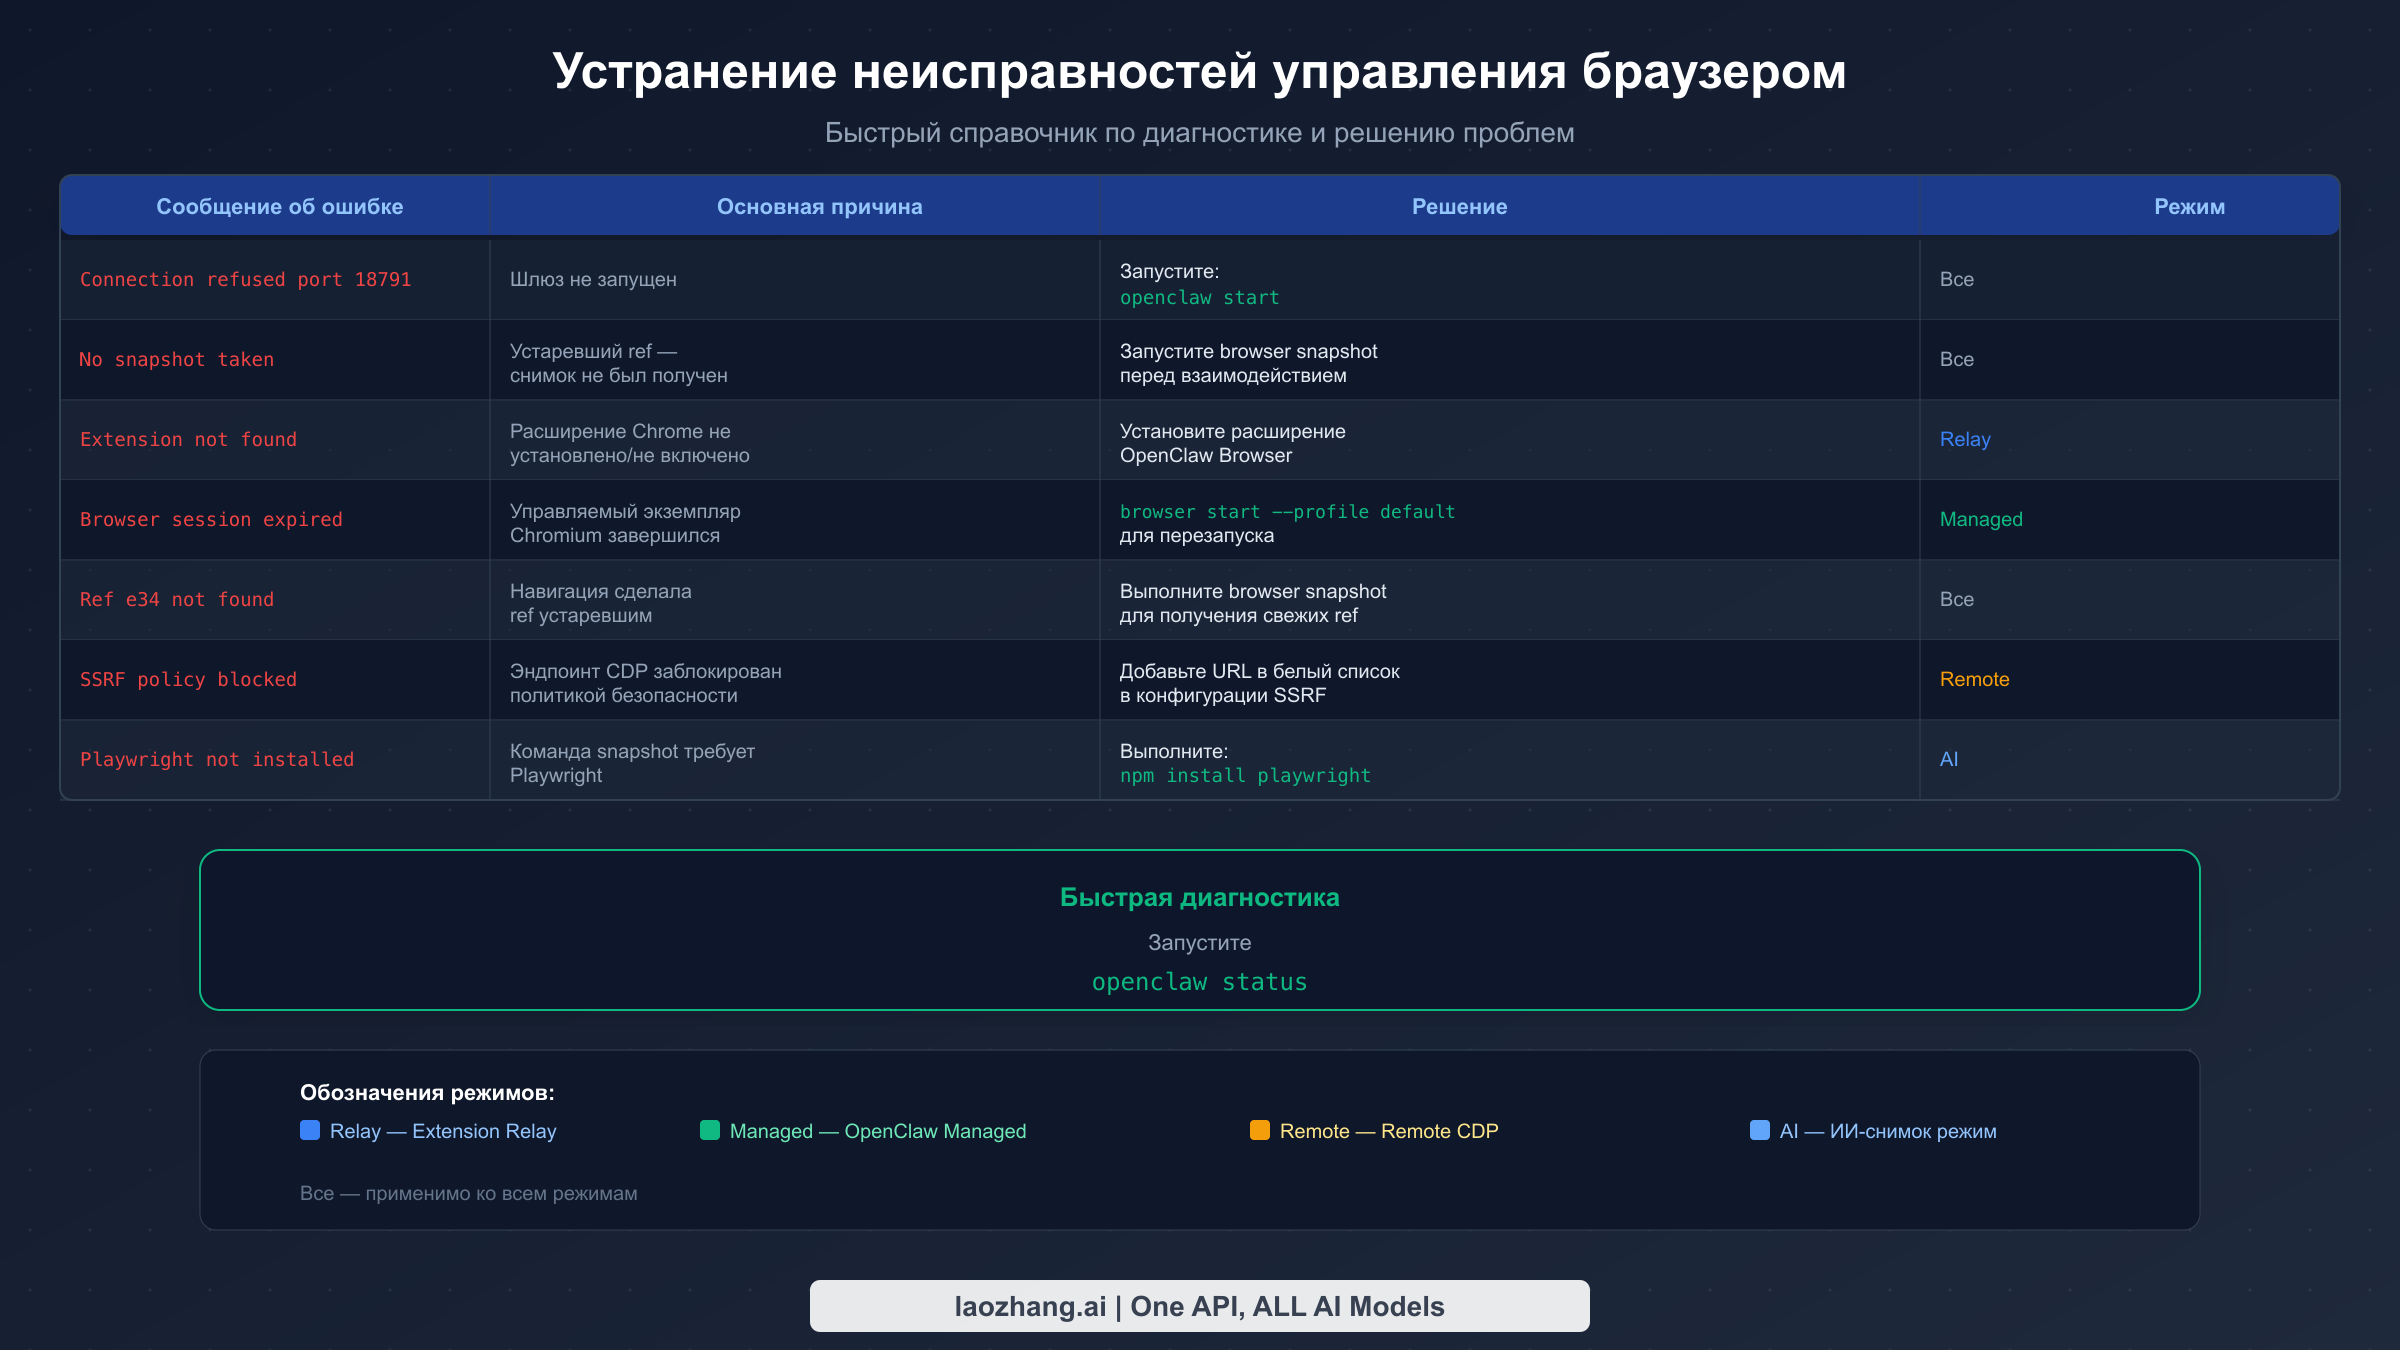Expand the Connection refused port 18791 row

click(x=245, y=279)
